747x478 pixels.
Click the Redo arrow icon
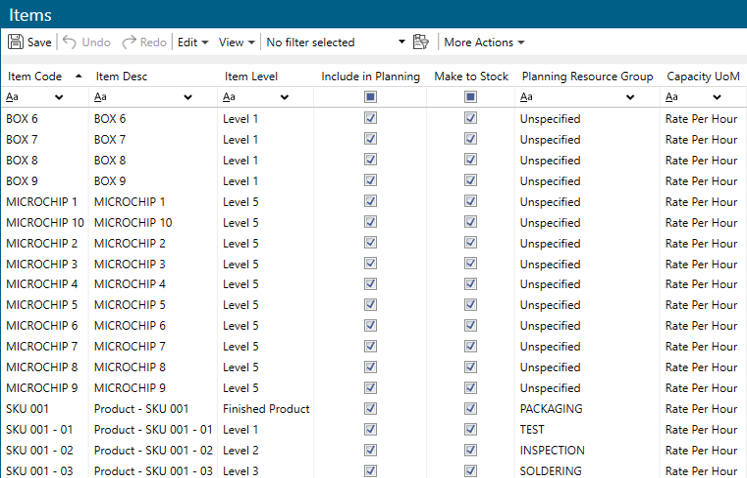point(129,42)
